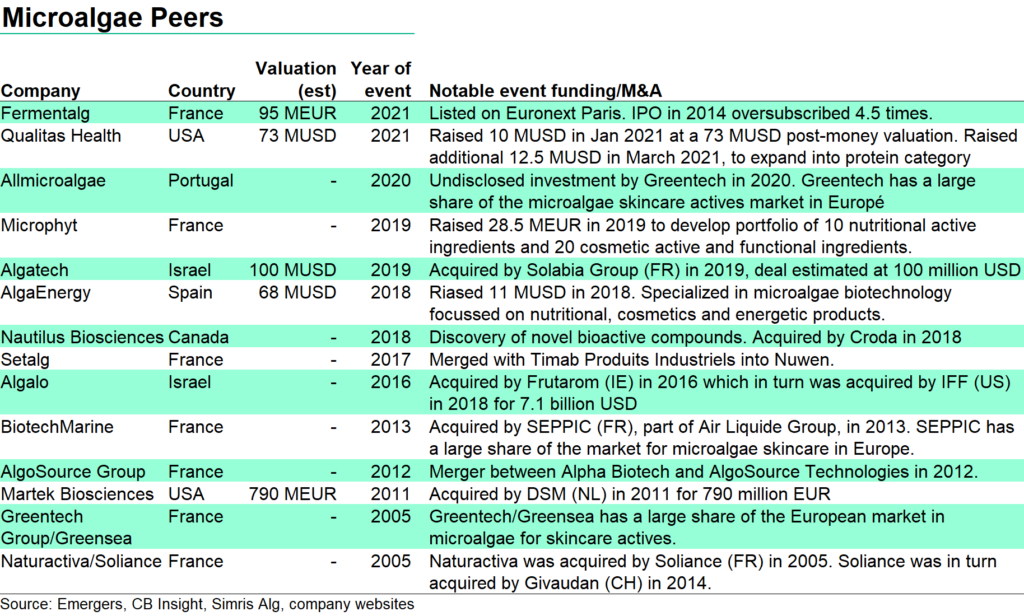Click year 2013 in the BiotechMarine row
This screenshot has height=616, width=1024.
tap(391, 427)
